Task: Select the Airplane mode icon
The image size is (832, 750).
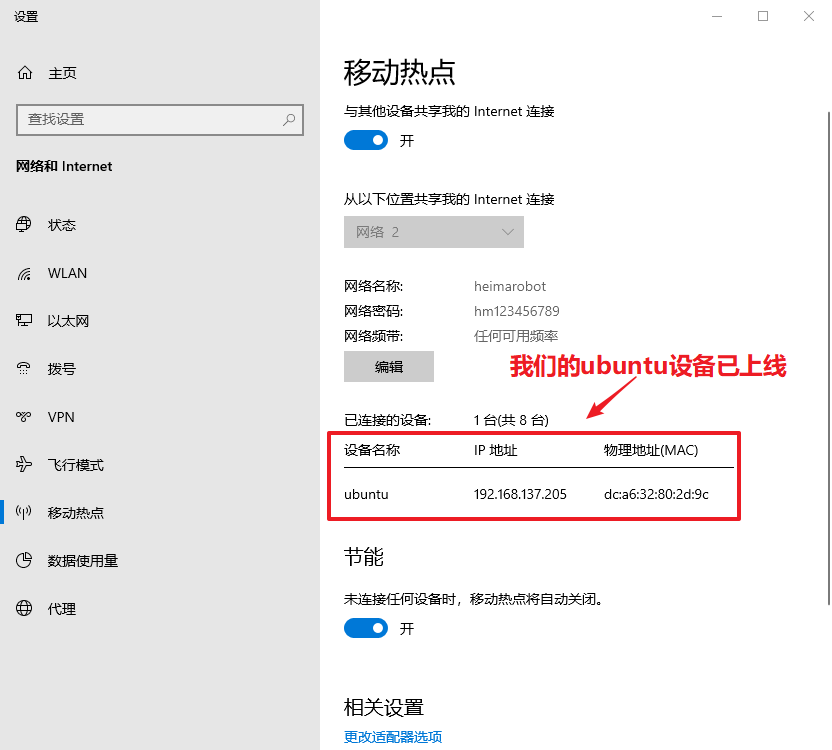Action: click(25, 465)
